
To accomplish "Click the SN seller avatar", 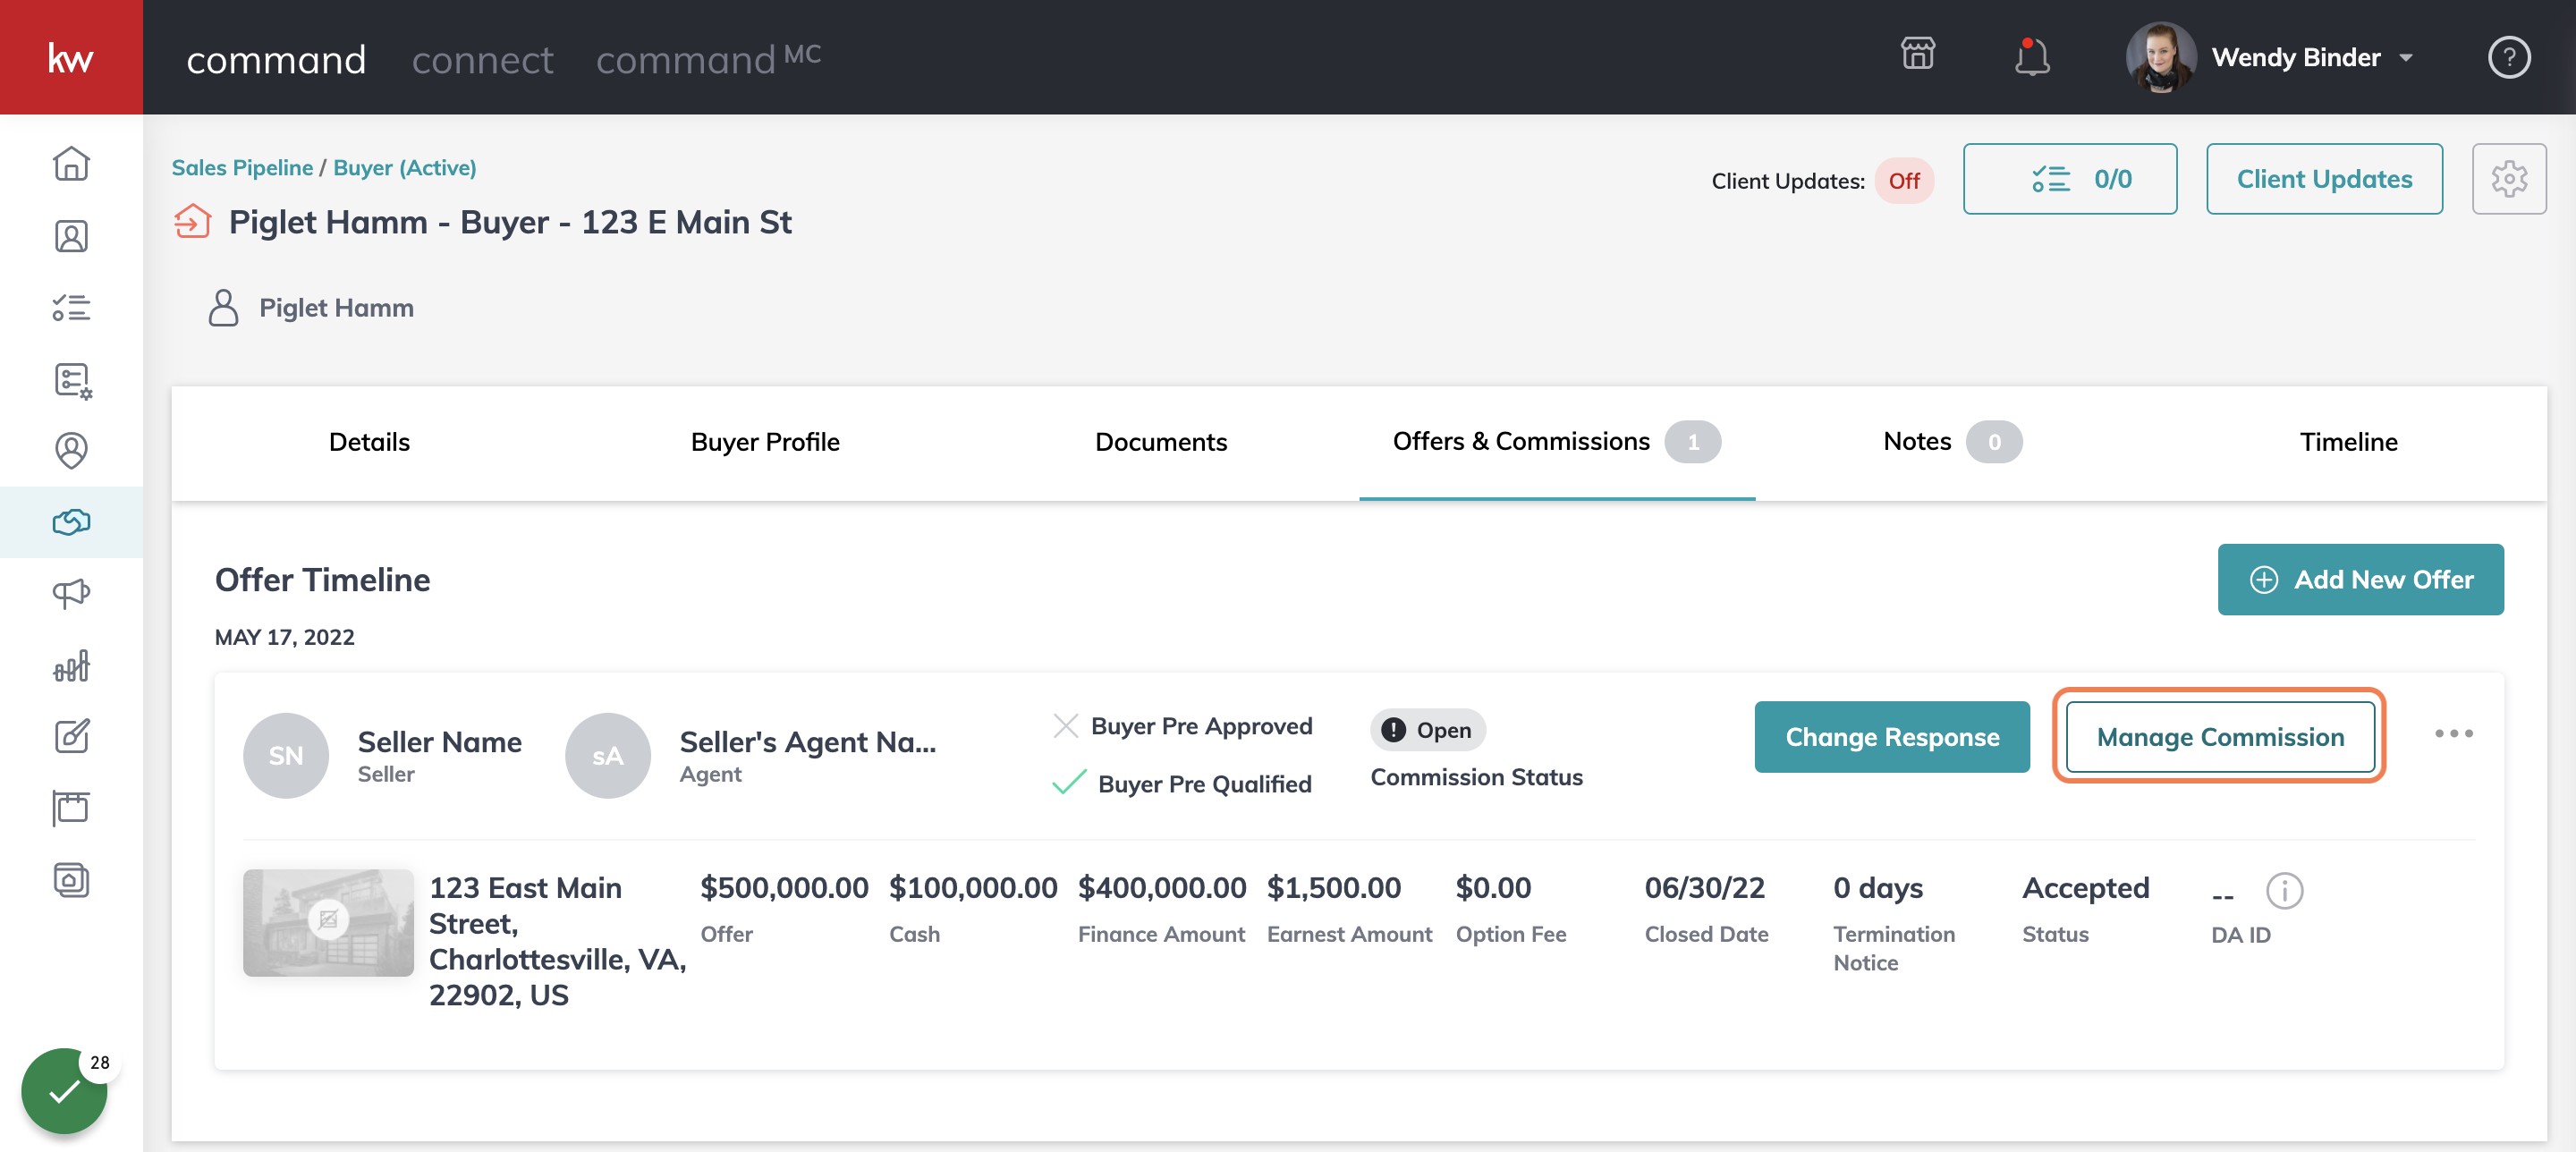I will [286, 755].
